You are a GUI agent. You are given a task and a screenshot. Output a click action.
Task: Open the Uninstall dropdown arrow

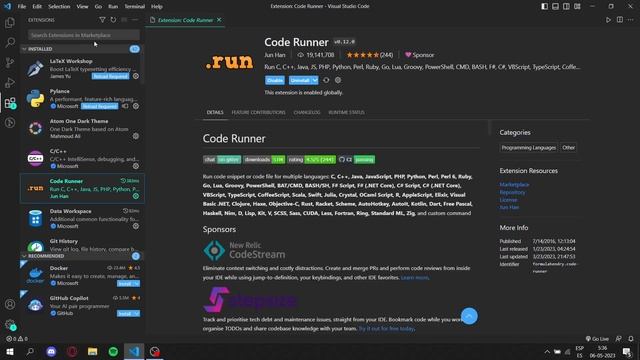[315, 80]
